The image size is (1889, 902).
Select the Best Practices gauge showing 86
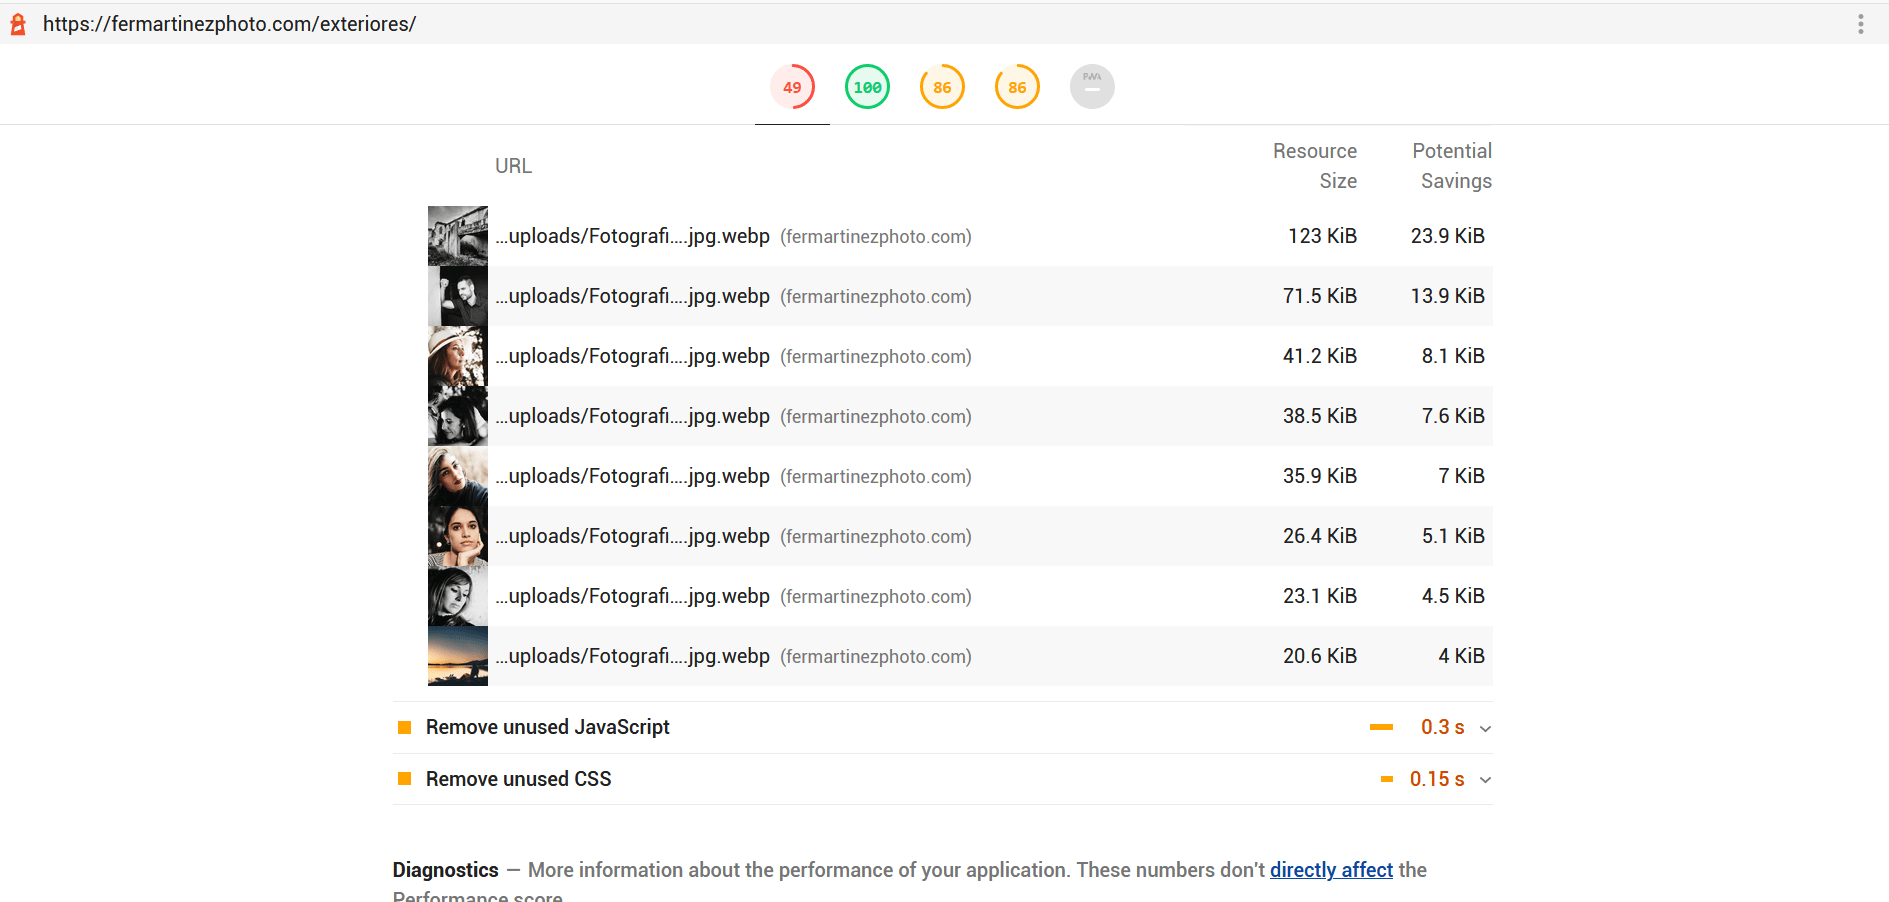point(942,87)
